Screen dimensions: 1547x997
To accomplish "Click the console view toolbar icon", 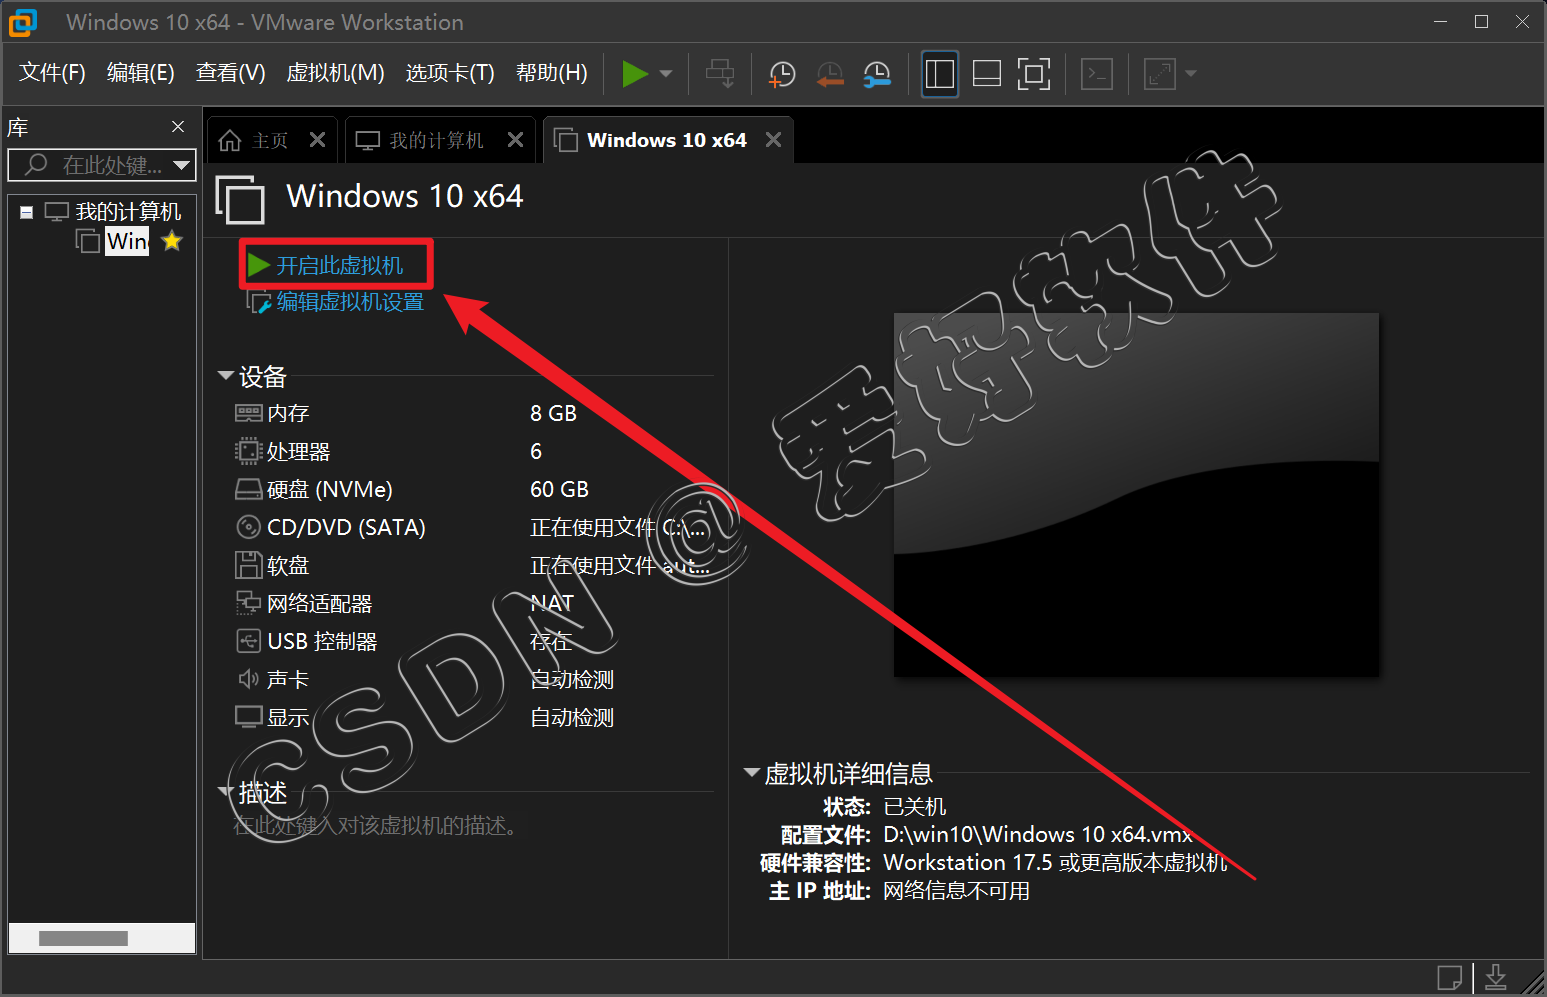I will [x=1097, y=74].
